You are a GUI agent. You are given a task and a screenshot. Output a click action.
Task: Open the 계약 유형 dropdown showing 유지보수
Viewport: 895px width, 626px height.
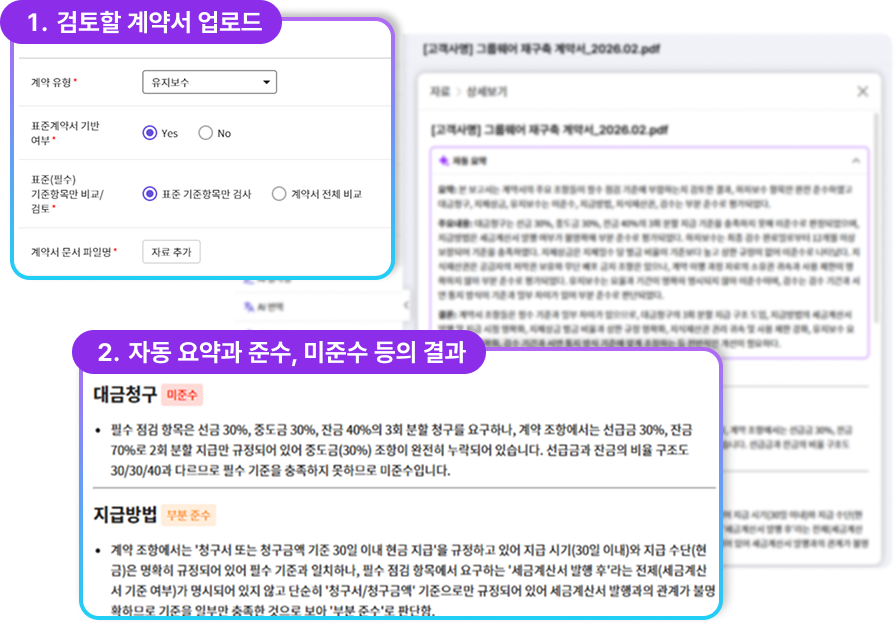coord(208,82)
